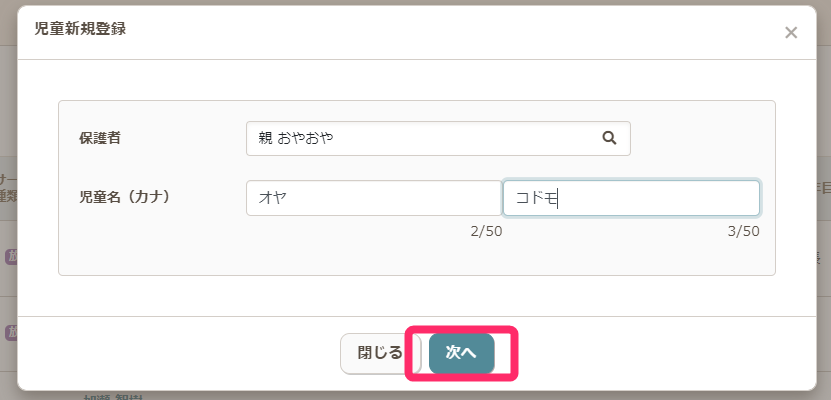The width and height of the screenshot is (831, 400).
Task: Click the lower purple badge behind dialog's left edge
Action: point(11,330)
